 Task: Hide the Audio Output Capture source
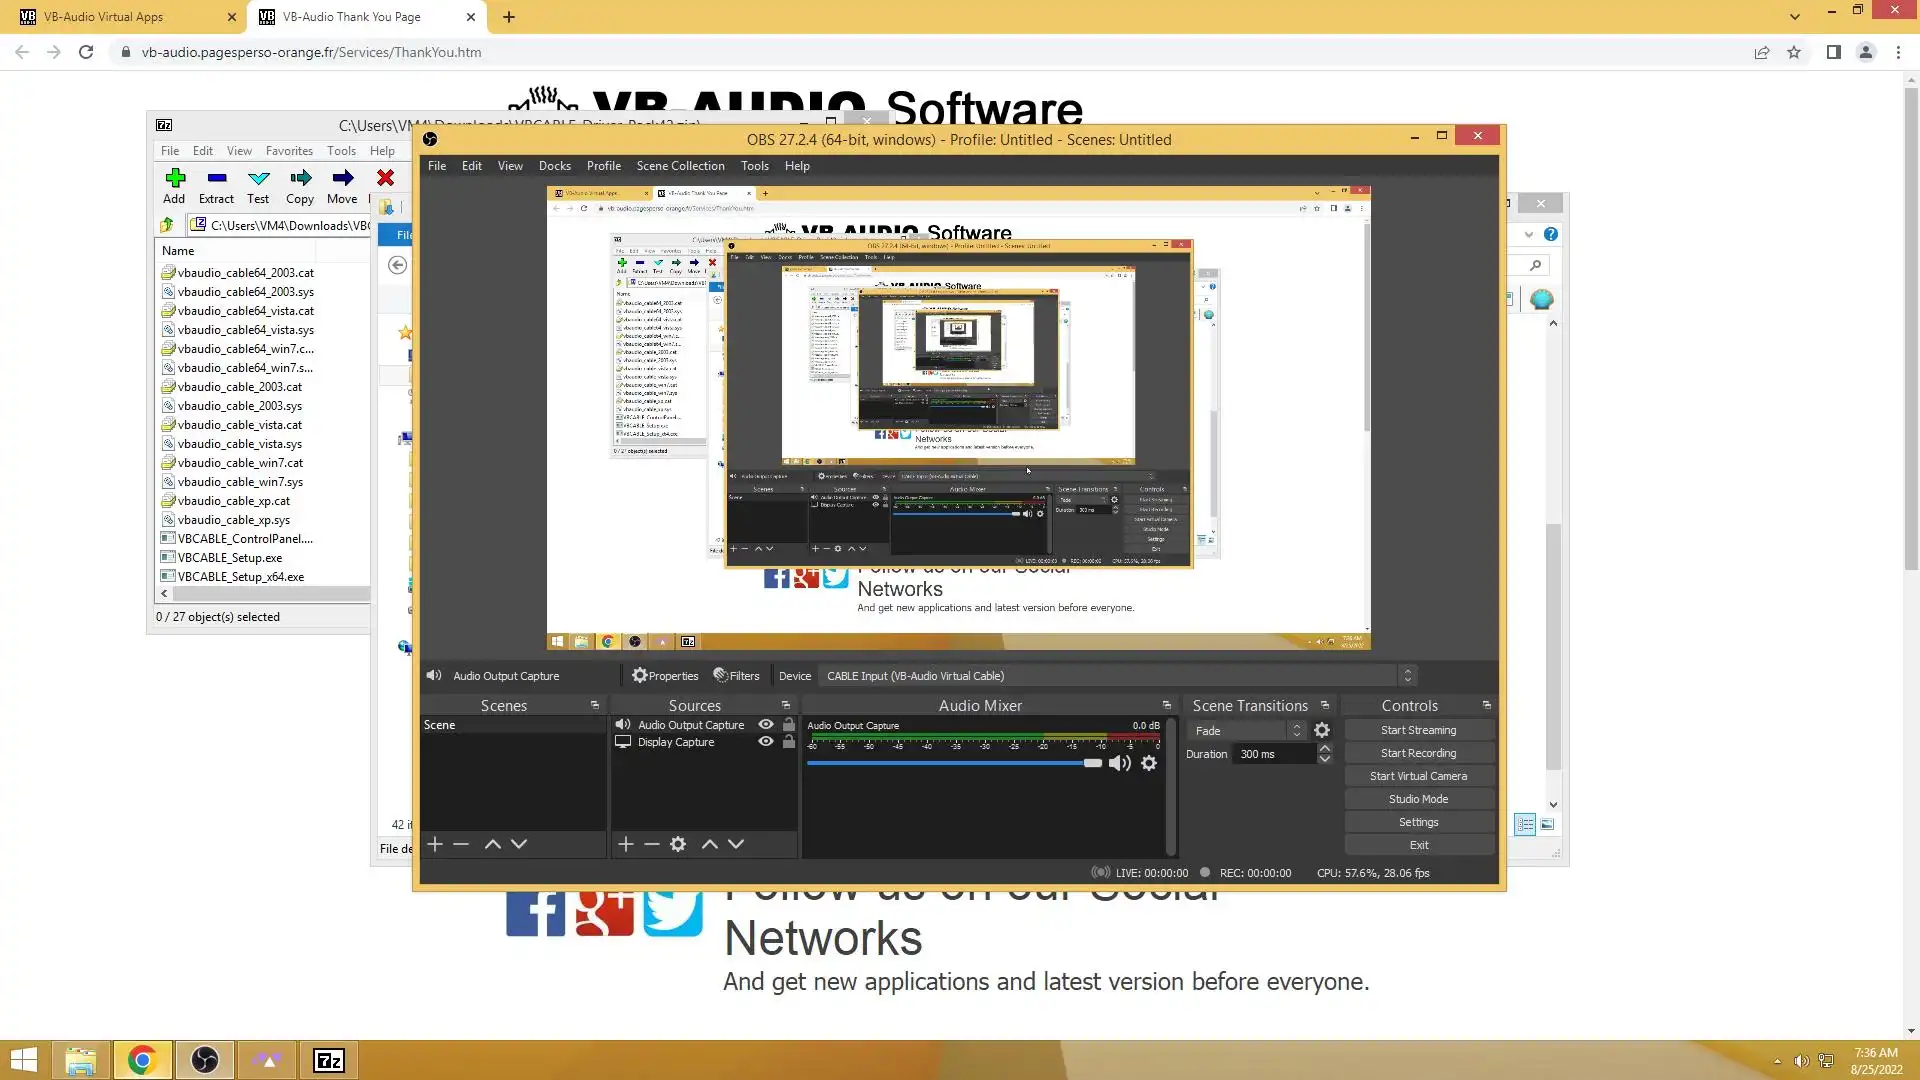766,725
